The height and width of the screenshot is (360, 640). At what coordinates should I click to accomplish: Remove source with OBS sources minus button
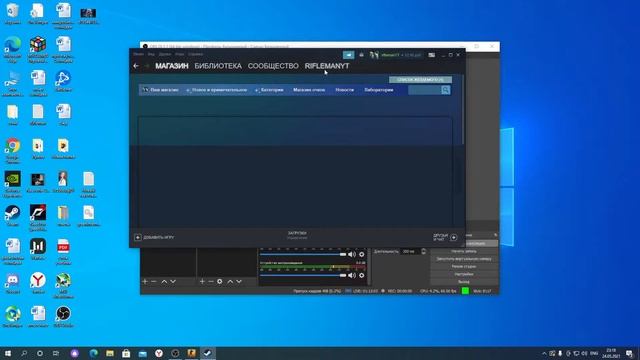211,282
